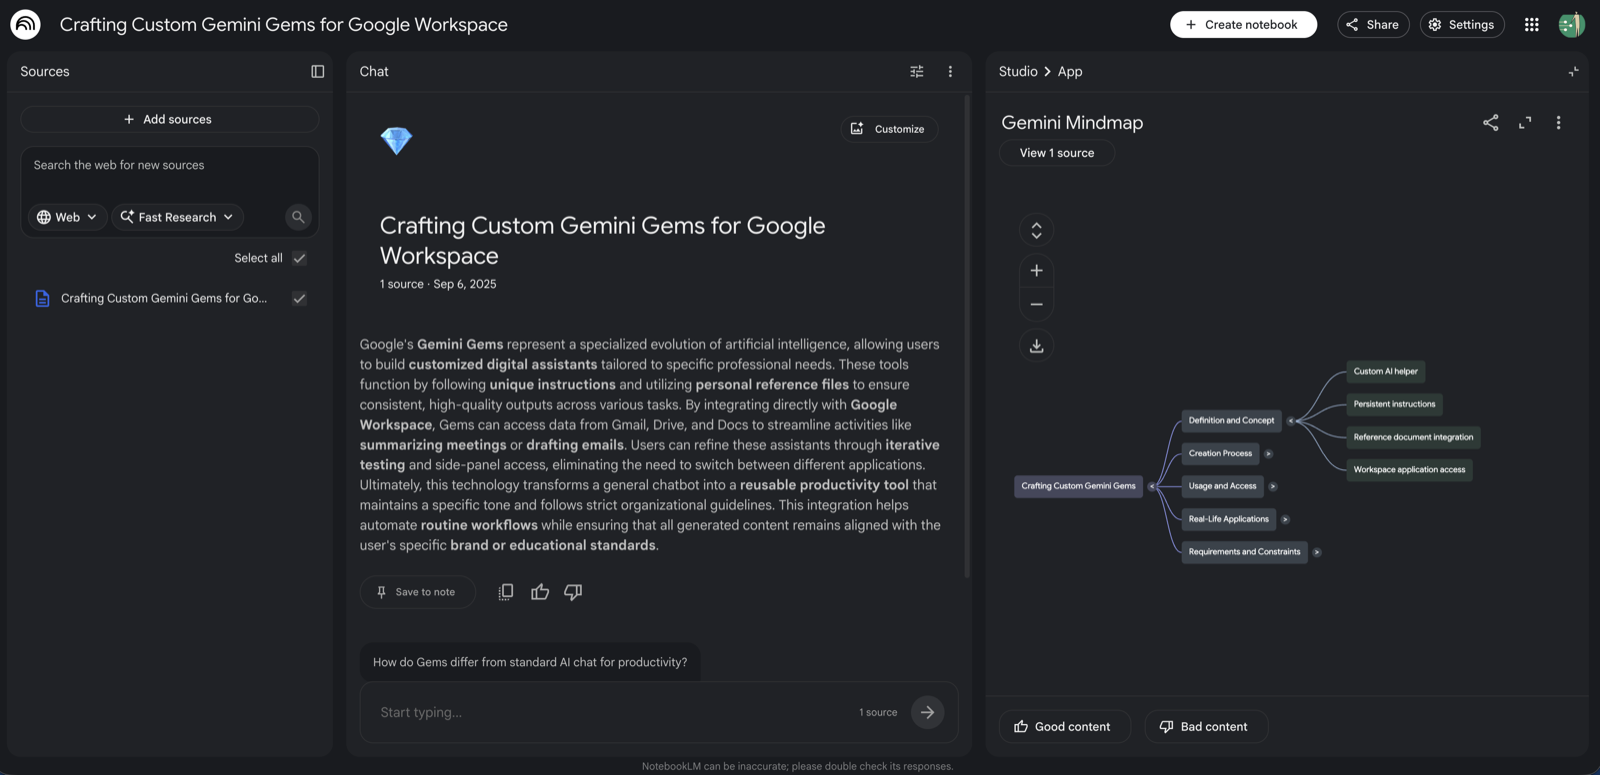1600x775 pixels.
Task: Click the Gemini Mindmap title
Action: click(1072, 122)
